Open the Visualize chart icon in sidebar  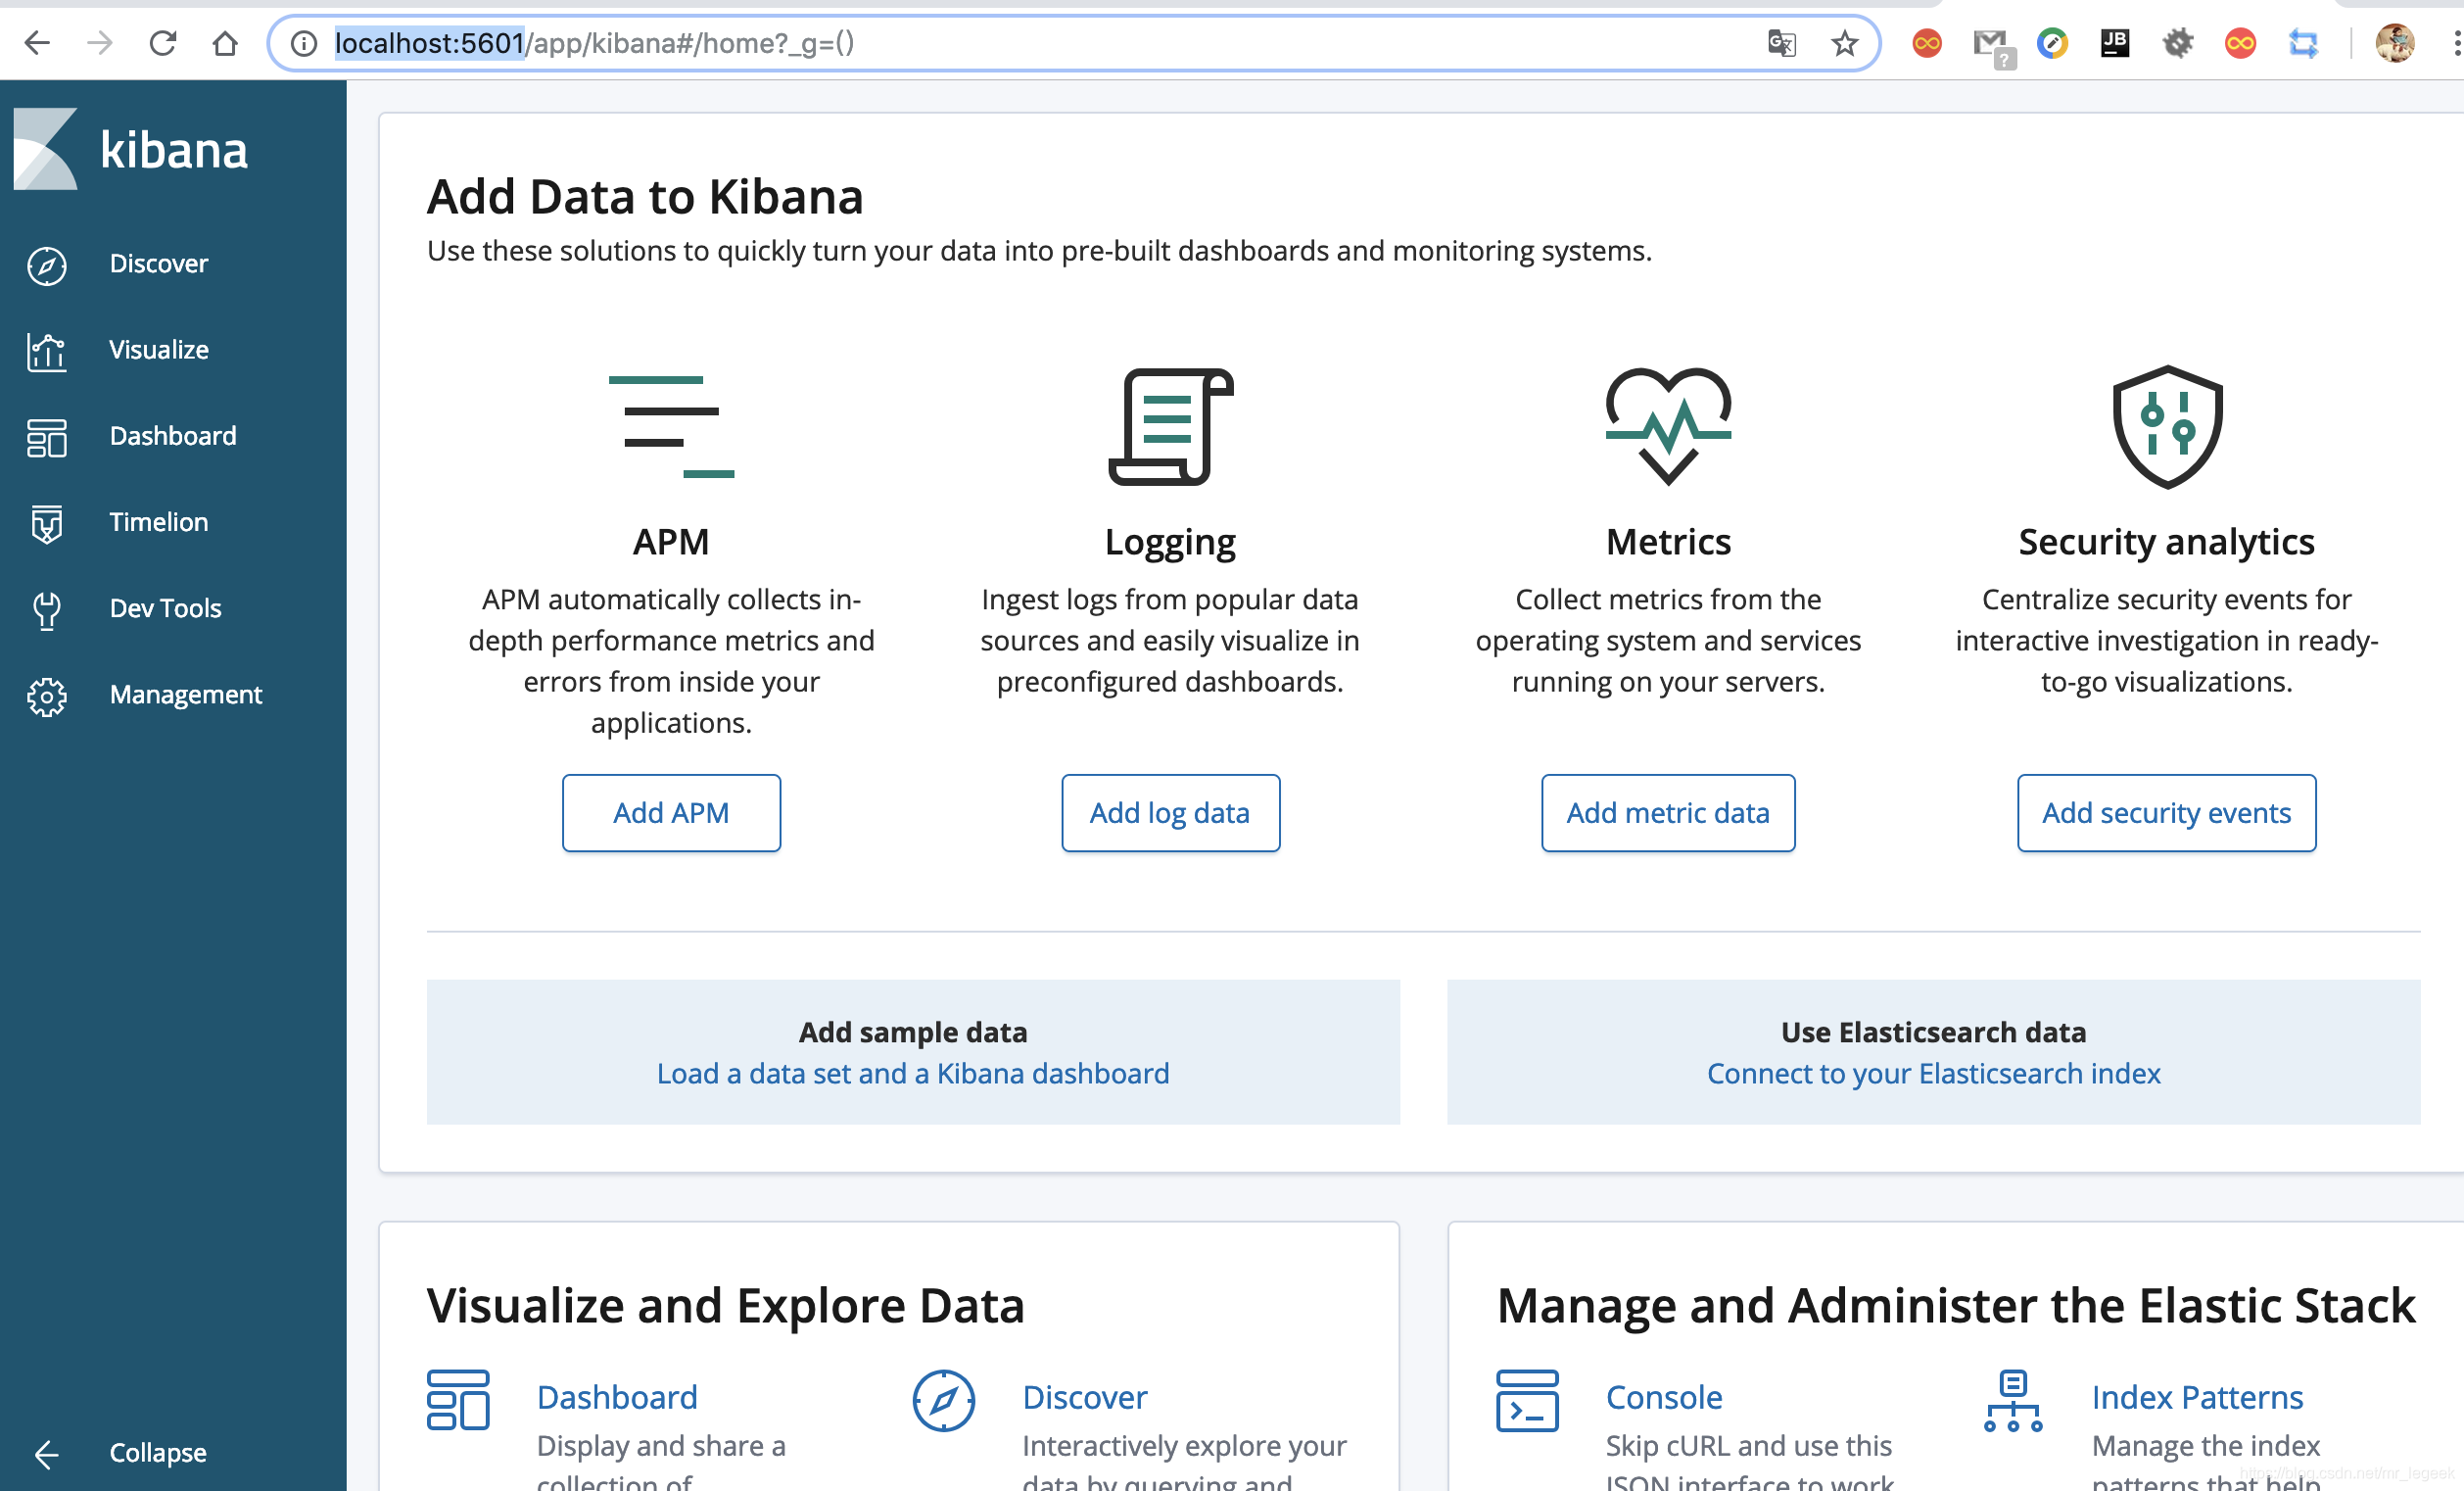(46, 351)
